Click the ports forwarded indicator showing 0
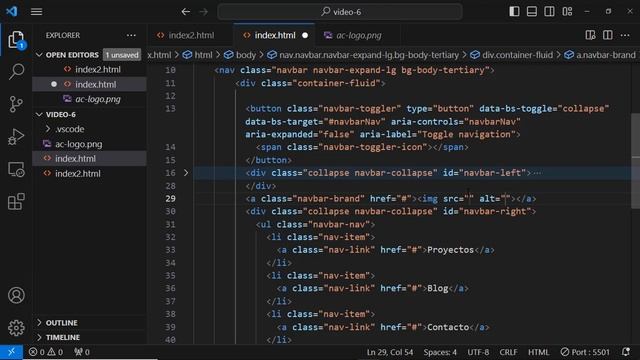Viewport: 640px width, 360px height. [x=82, y=352]
